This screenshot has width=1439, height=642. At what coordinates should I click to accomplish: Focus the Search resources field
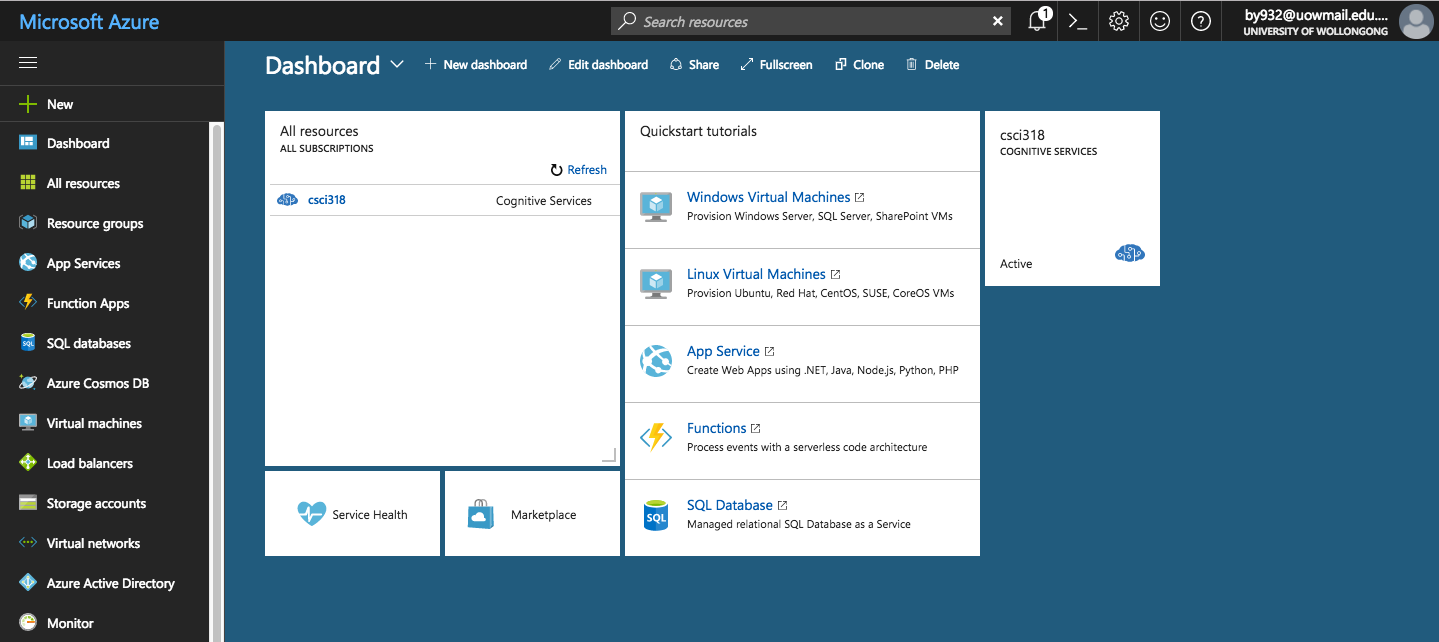(810, 21)
